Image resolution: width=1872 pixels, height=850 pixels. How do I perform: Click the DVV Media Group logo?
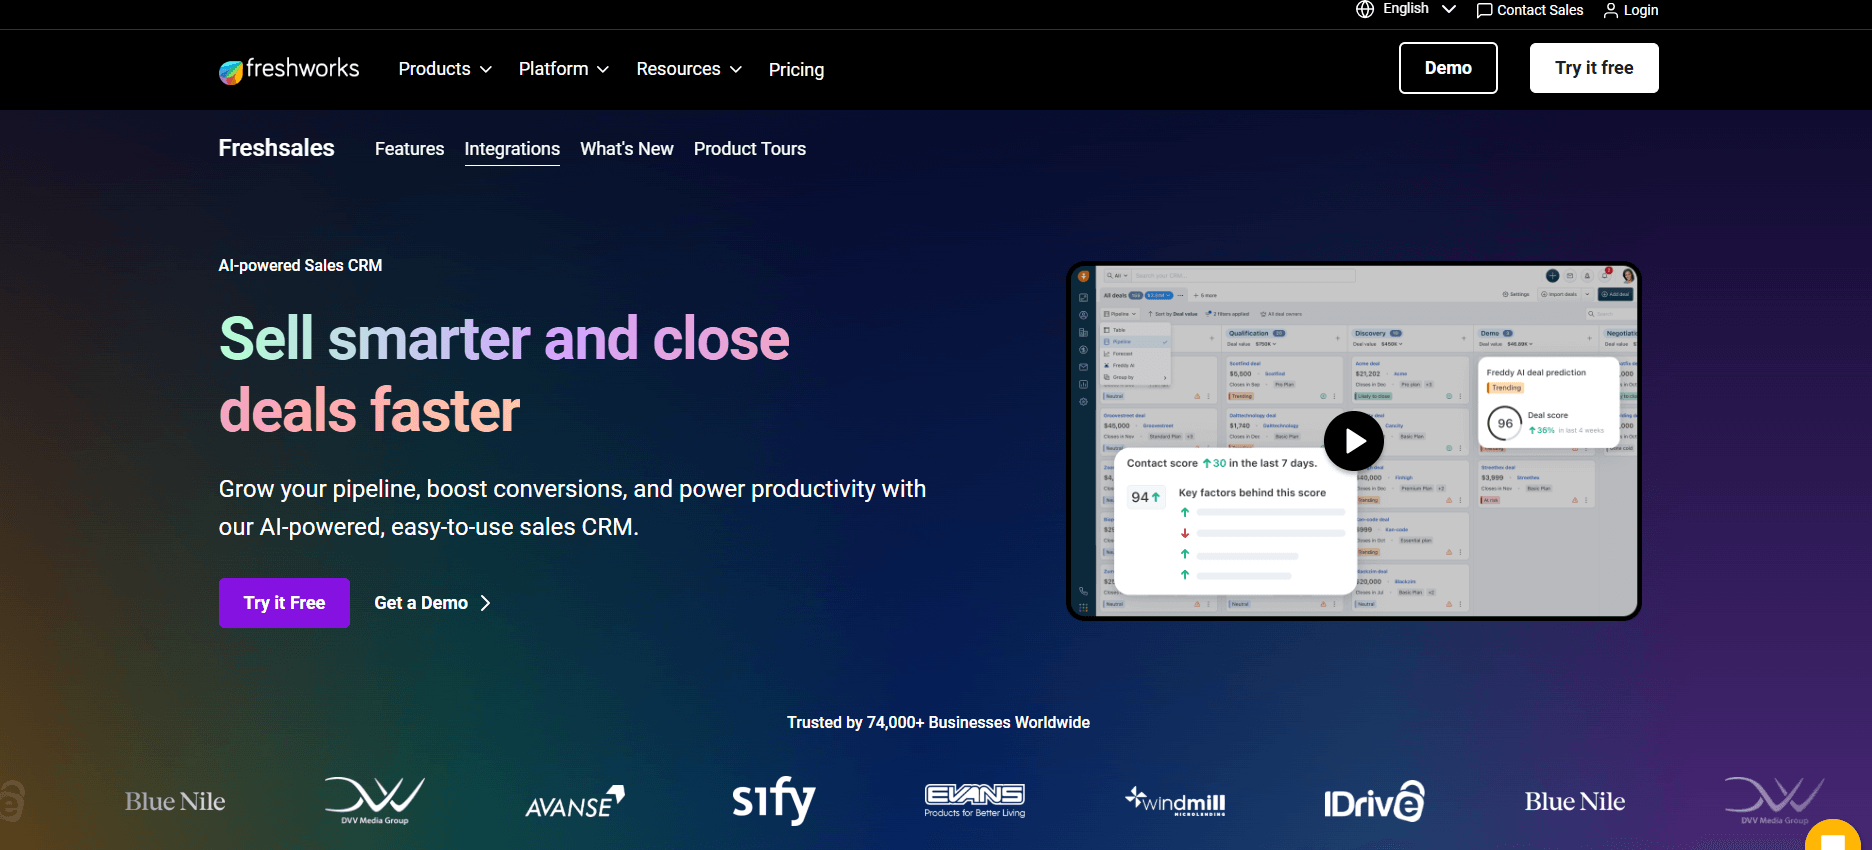coord(375,800)
